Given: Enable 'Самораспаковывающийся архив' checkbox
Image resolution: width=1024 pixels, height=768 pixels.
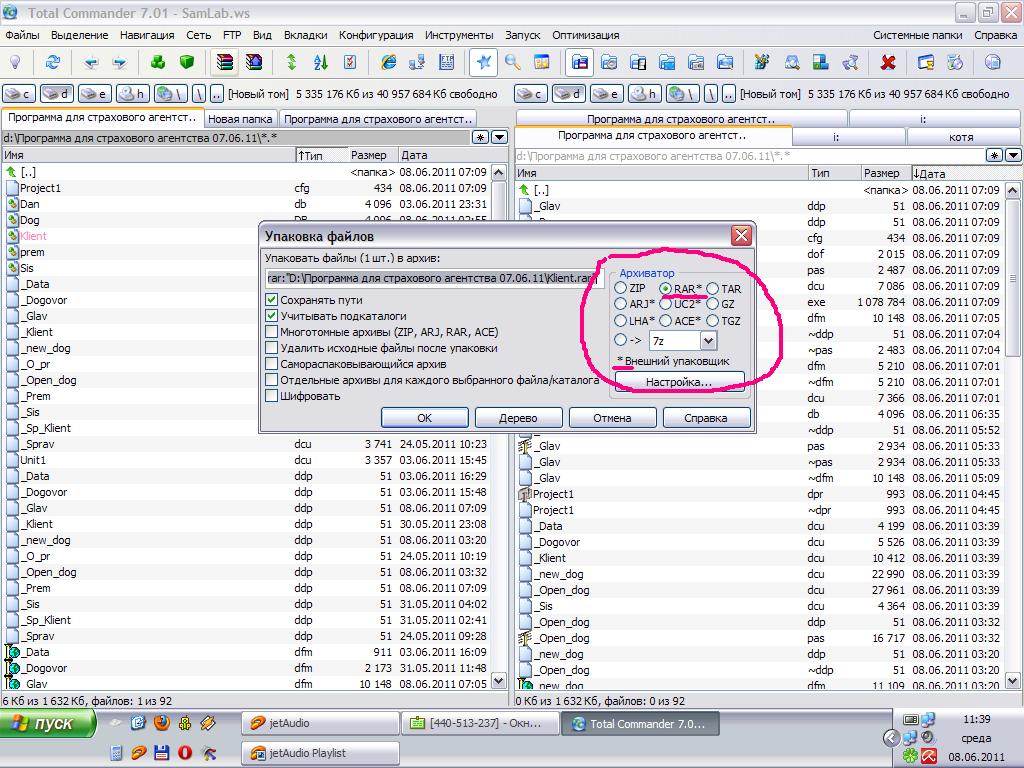Looking at the screenshot, I should pos(272,364).
